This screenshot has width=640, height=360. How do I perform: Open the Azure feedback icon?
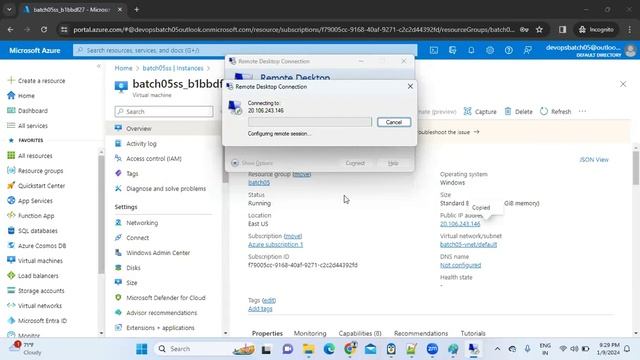(x=527, y=50)
